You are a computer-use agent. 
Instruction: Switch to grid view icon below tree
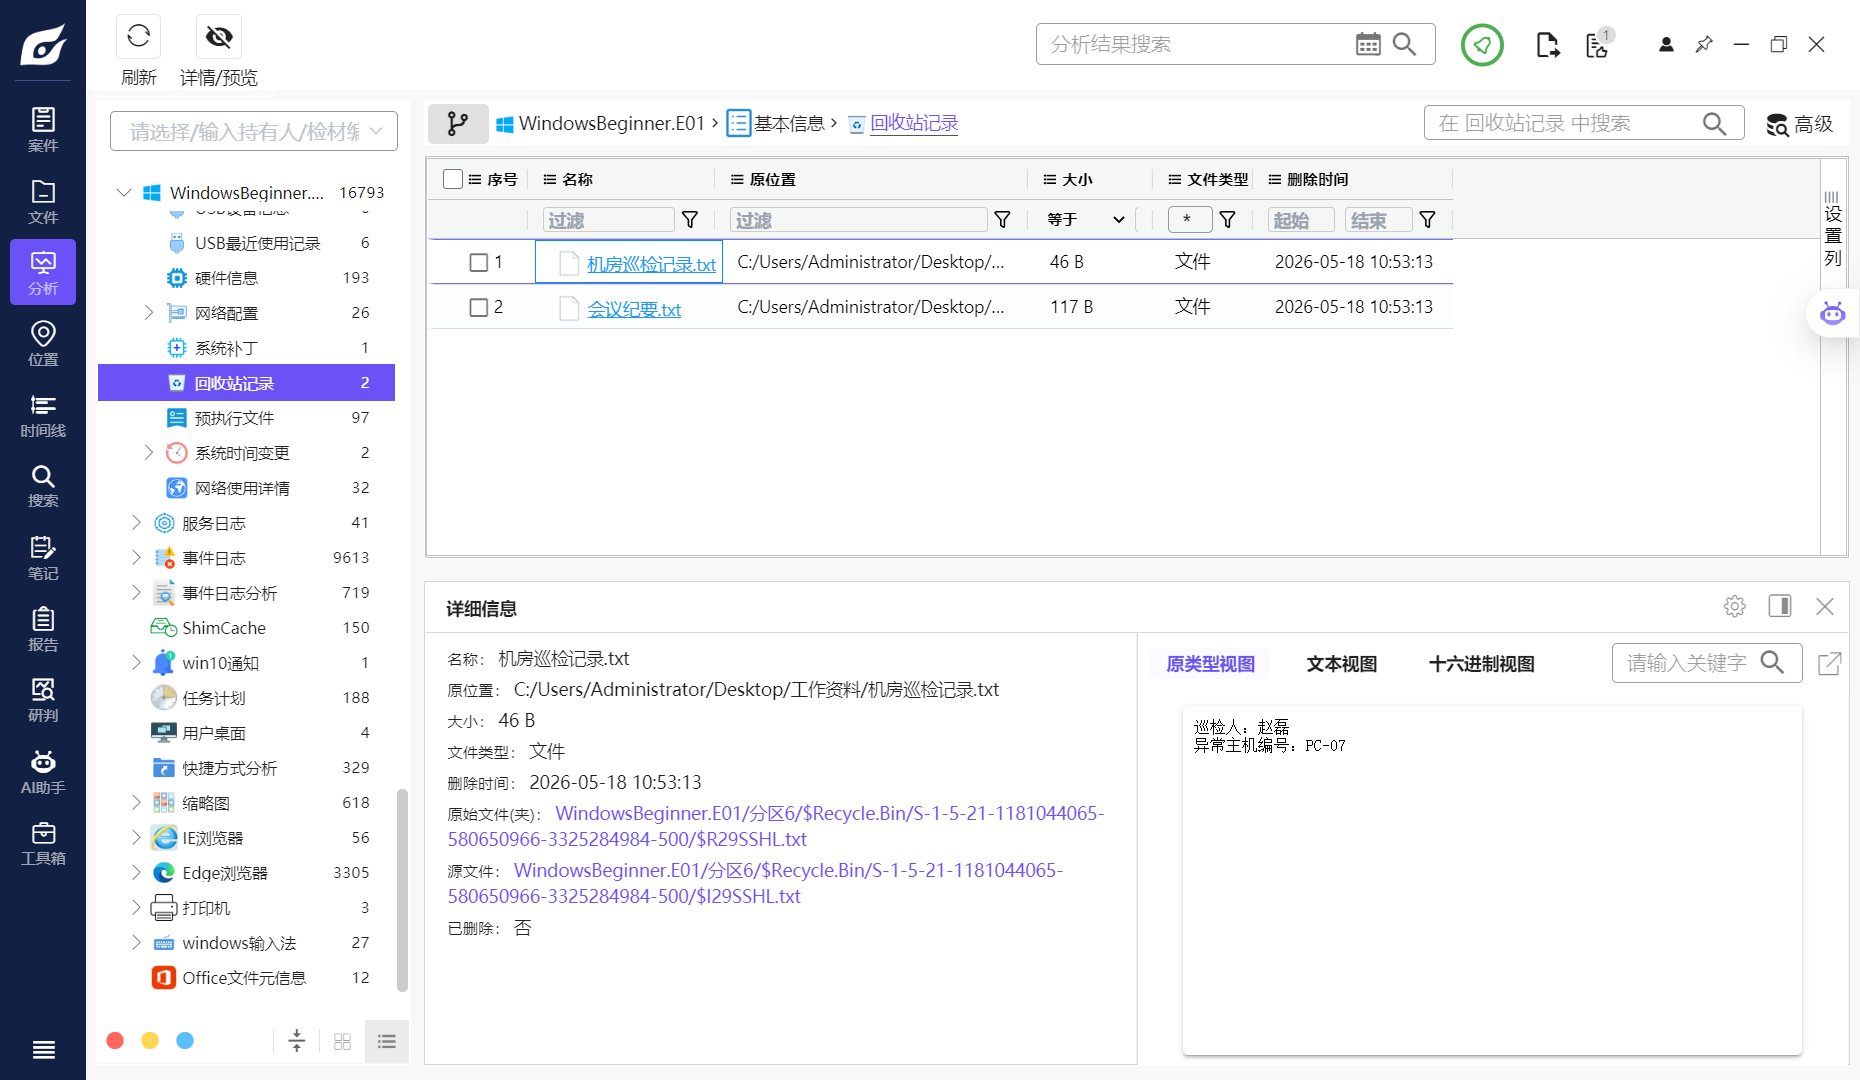(342, 1041)
